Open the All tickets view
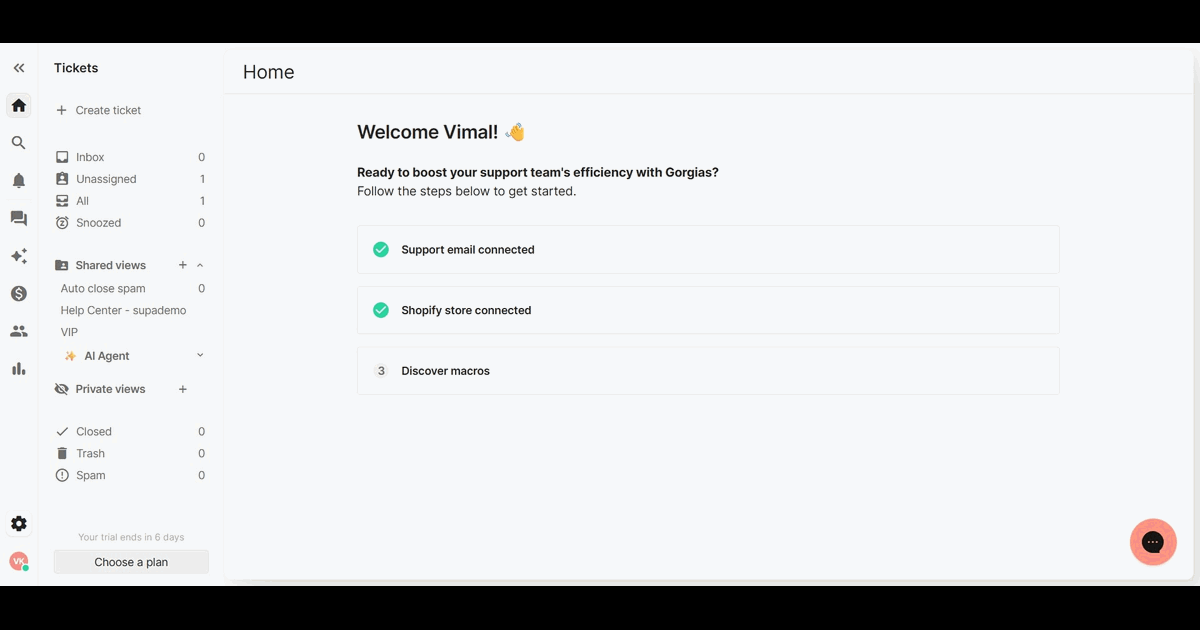 point(131,201)
